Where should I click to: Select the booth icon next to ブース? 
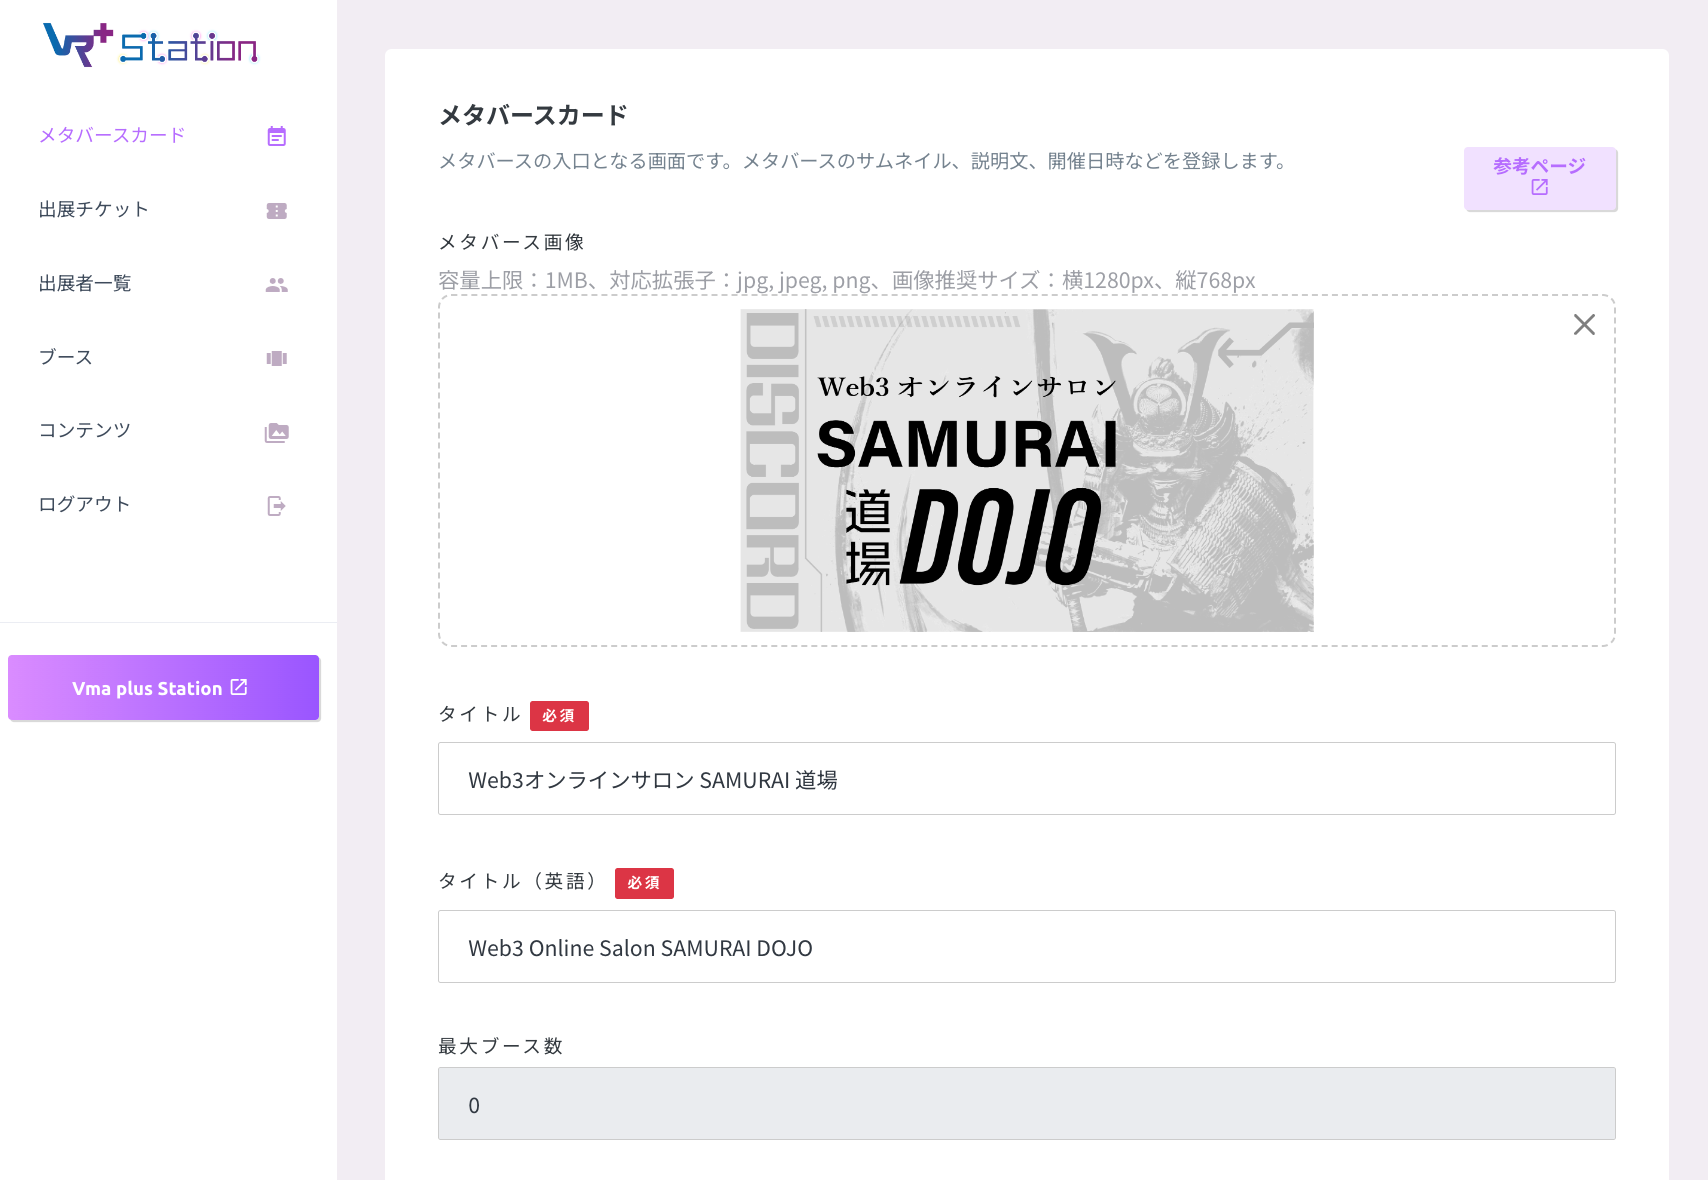point(277,358)
